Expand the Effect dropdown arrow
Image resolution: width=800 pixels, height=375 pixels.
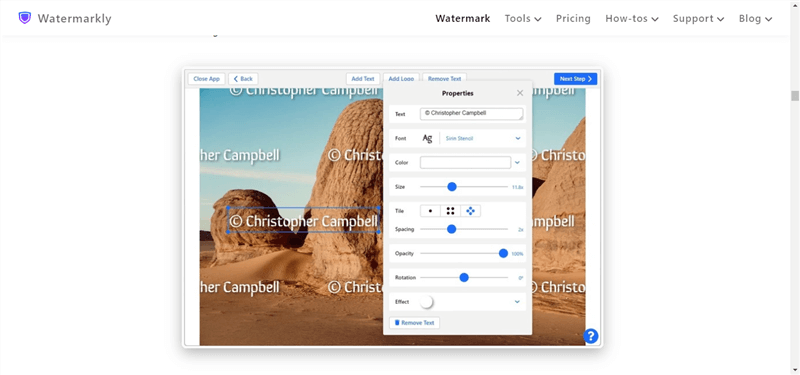pos(517,302)
